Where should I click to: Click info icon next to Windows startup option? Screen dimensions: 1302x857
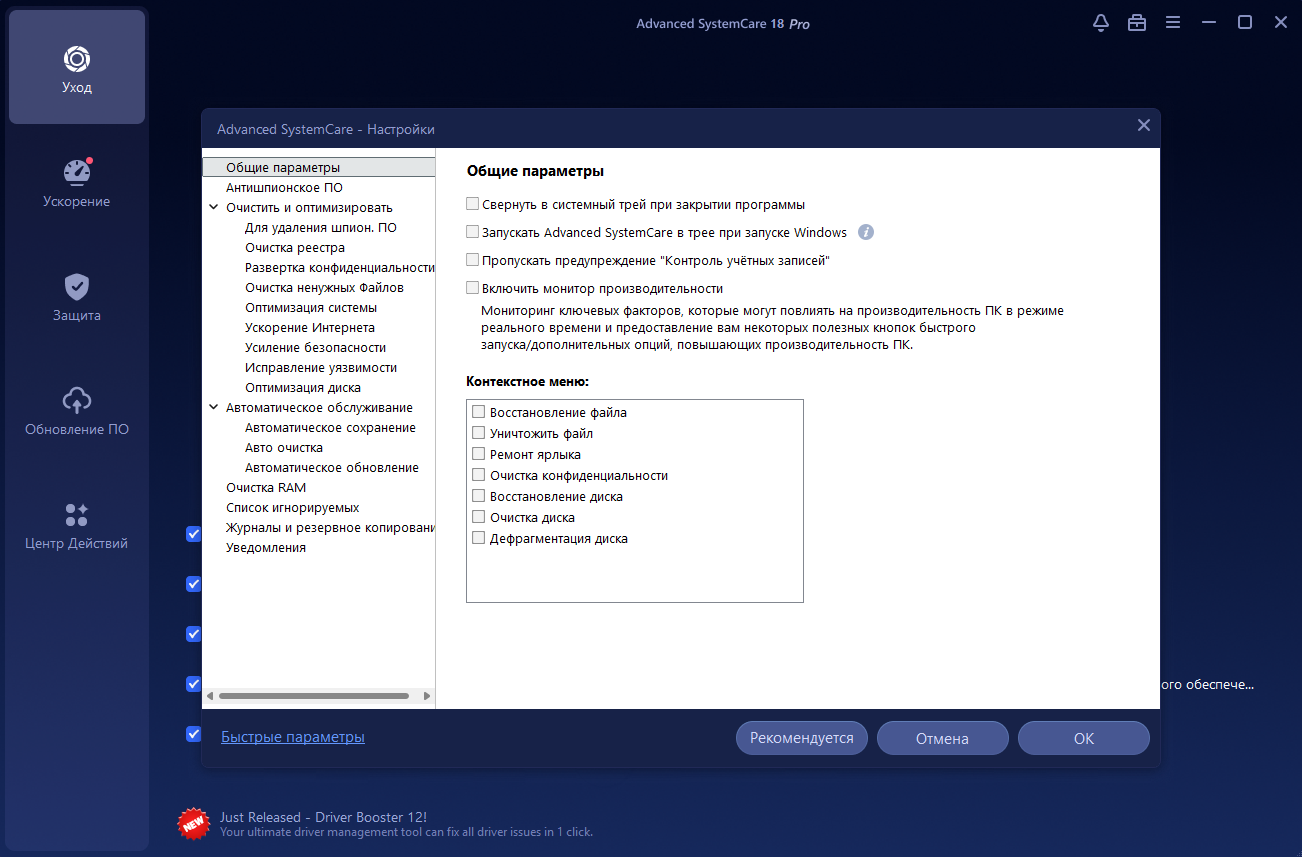point(866,232)
